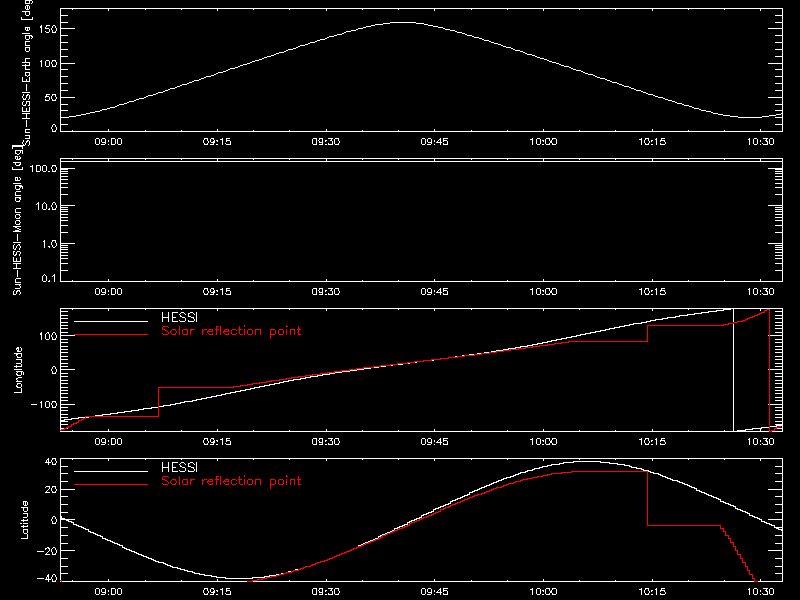Select HESSI legend text in Latitude plot
Screen dimensions: 800x600
[179, 467]
